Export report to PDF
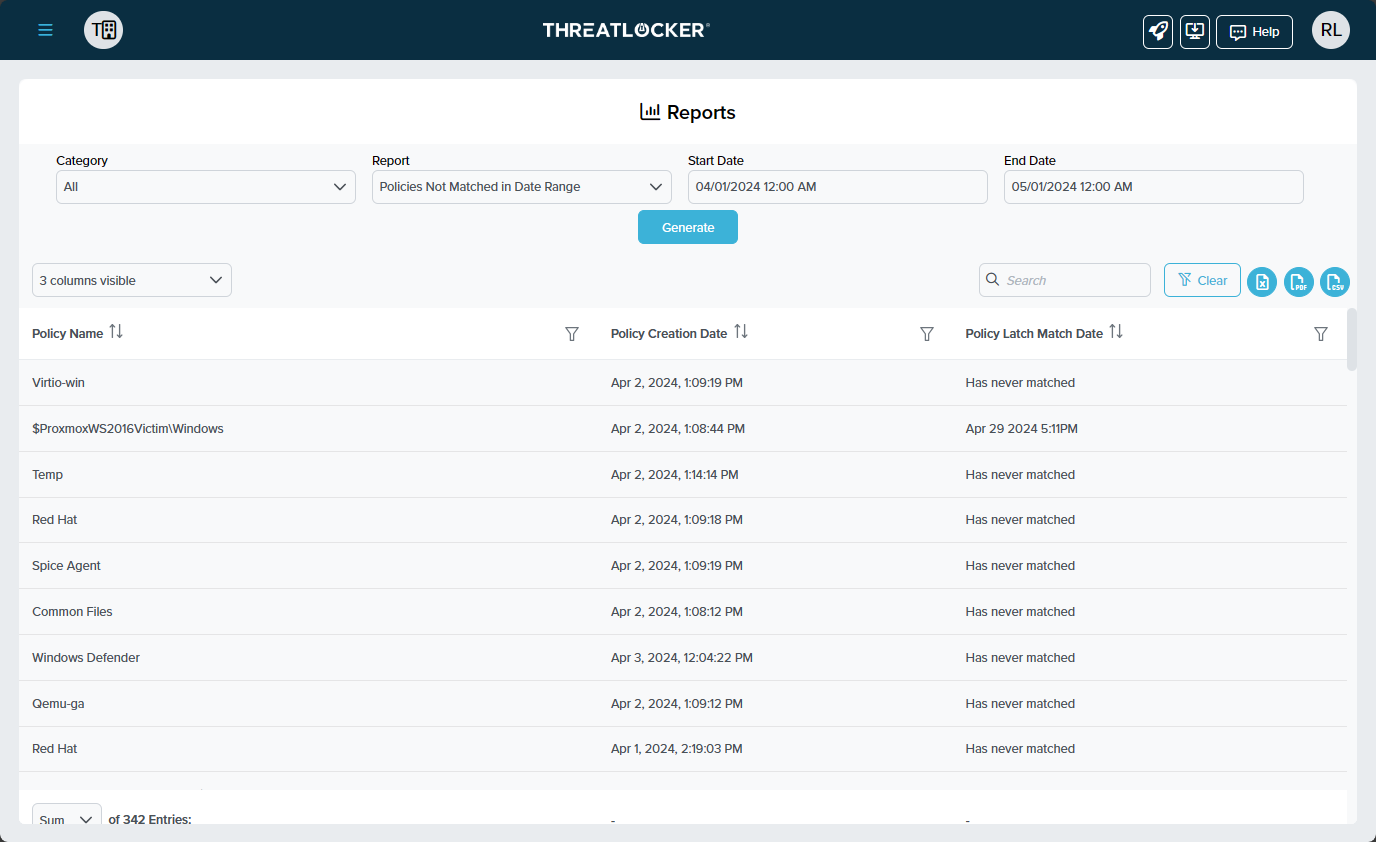The height and width of the screenshot is (842, 1376). click(x=1299, y=282)
